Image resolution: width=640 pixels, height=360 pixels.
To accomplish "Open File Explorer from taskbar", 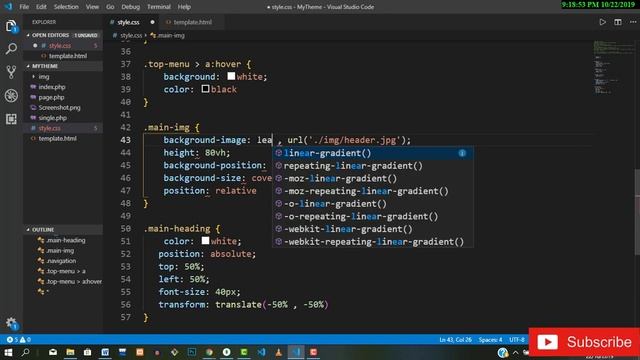I will (70, 352).
